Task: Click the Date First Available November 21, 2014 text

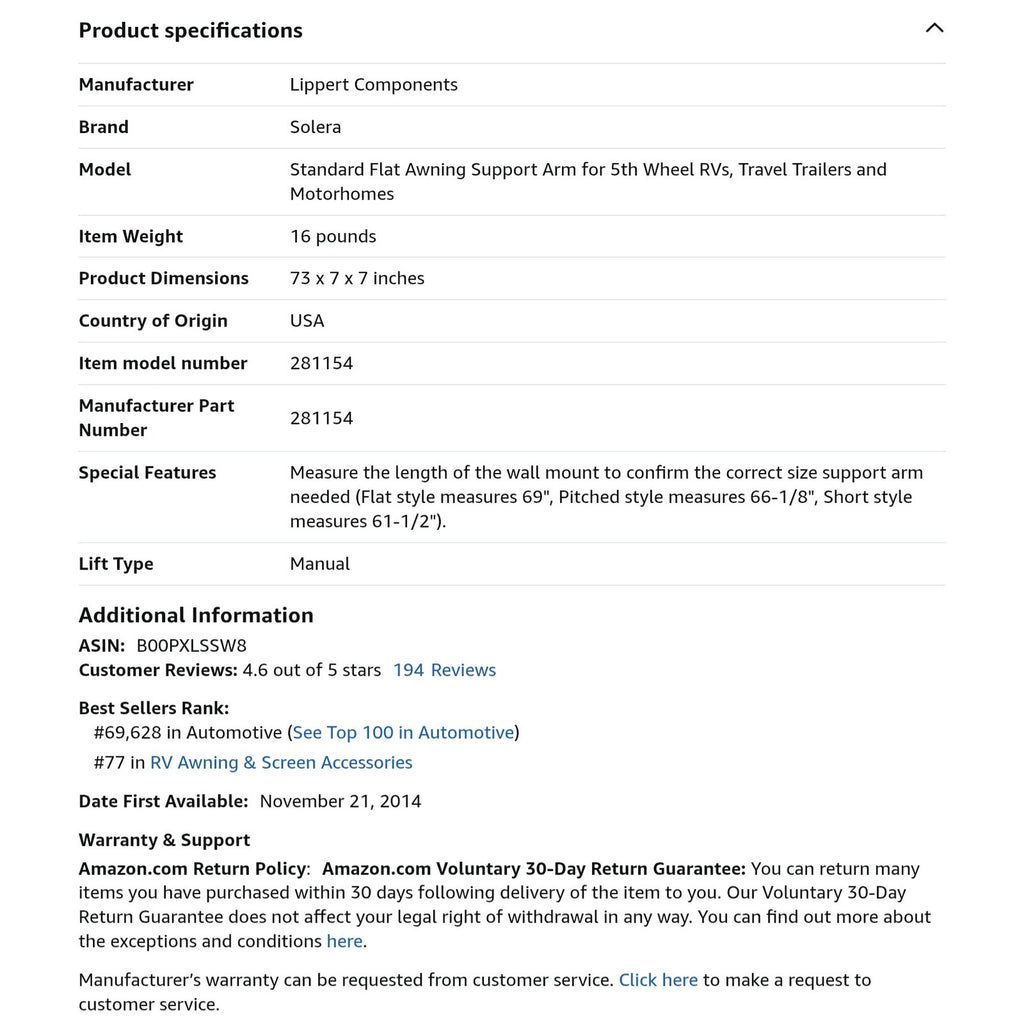Action: click(340, 801)
